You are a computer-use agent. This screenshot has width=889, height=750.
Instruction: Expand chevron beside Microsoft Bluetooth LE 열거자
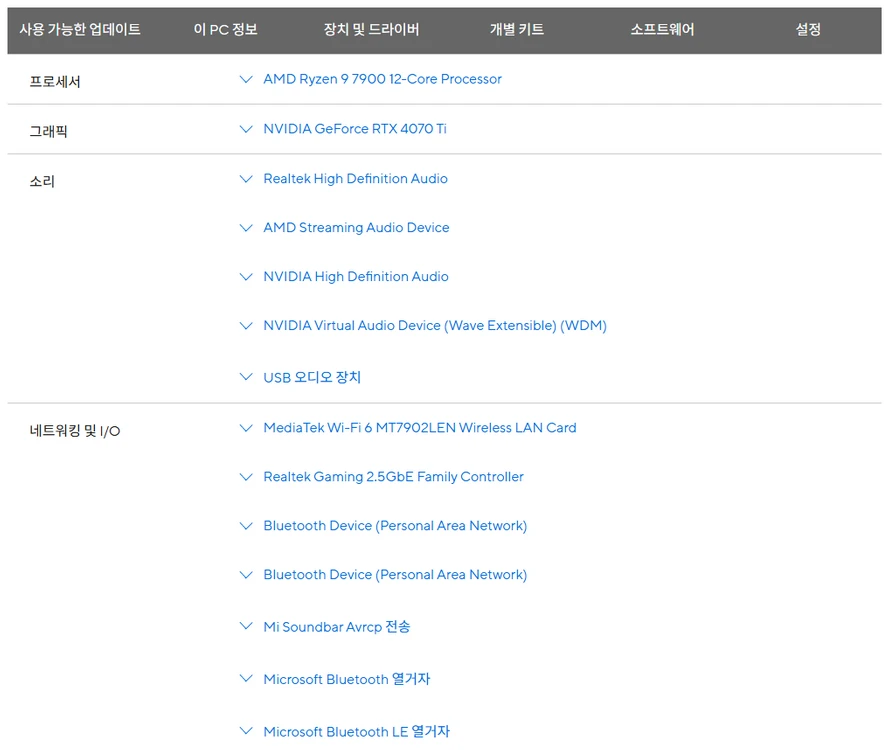click(246, 731)
